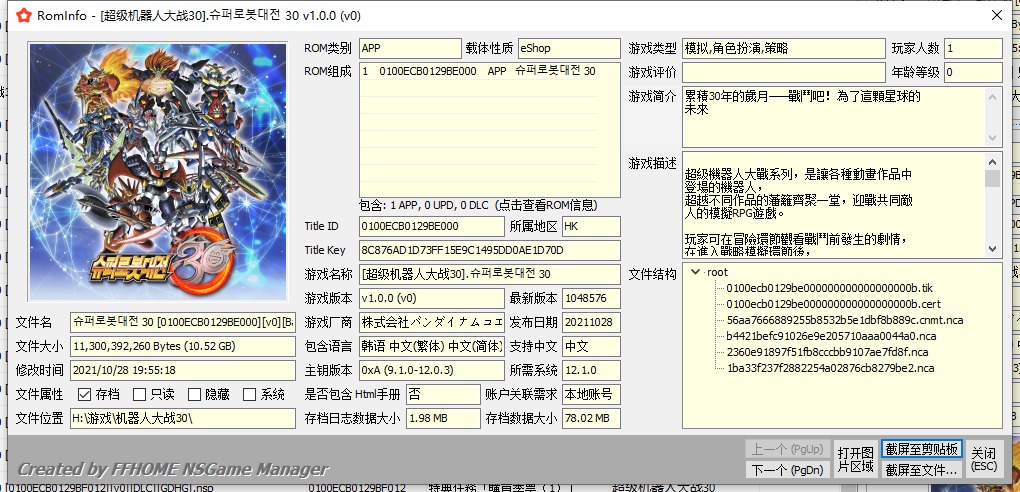
Task: Click the 游戏描述 scrollbar down arrow
Action: click(993, 248)
